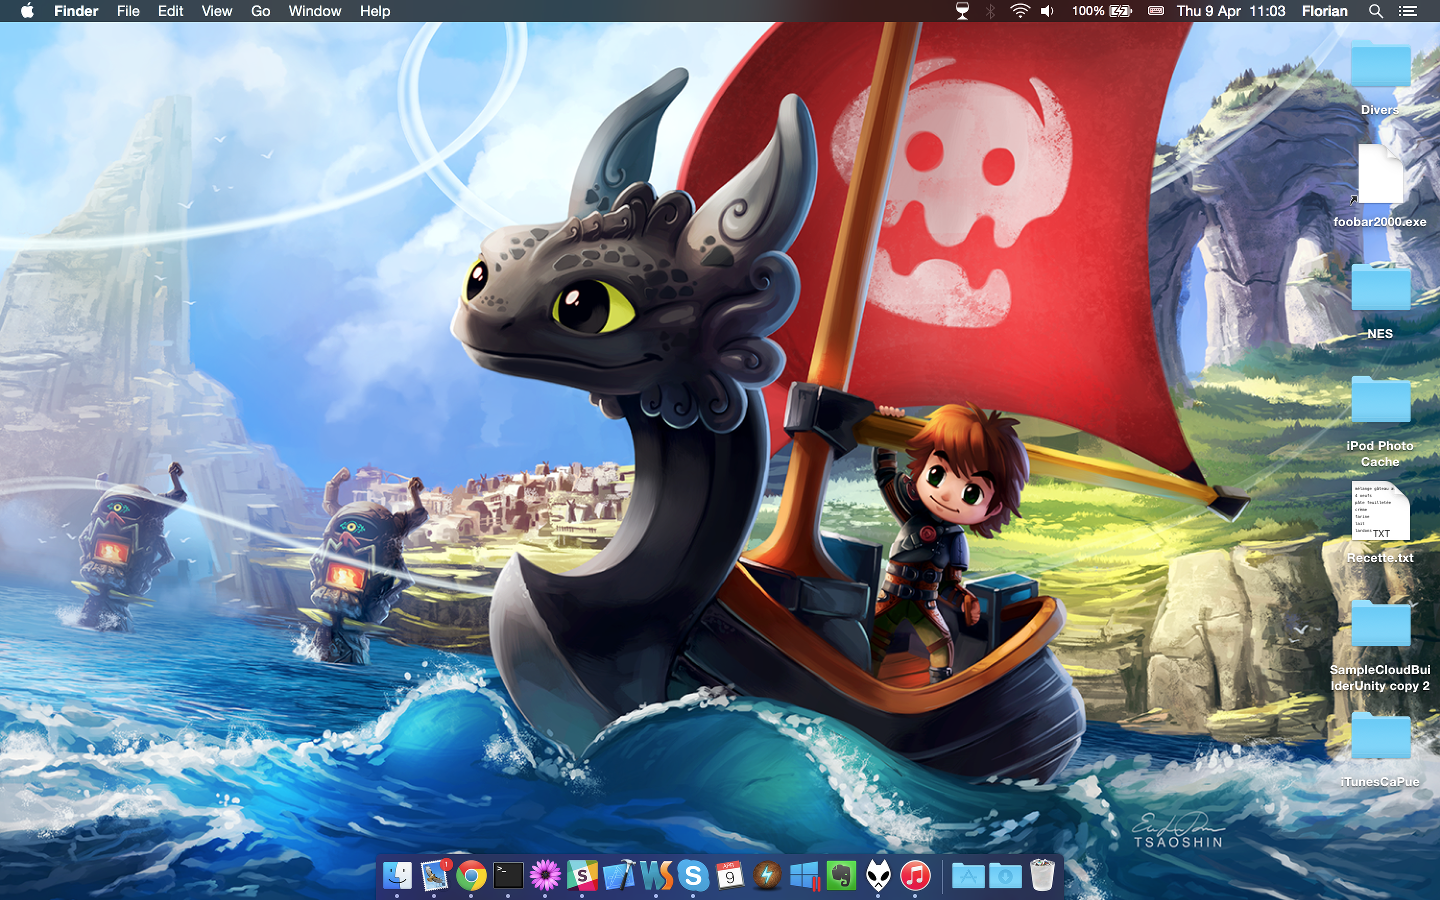Open the volume control in menu bar

click(x=1047, y=11)
